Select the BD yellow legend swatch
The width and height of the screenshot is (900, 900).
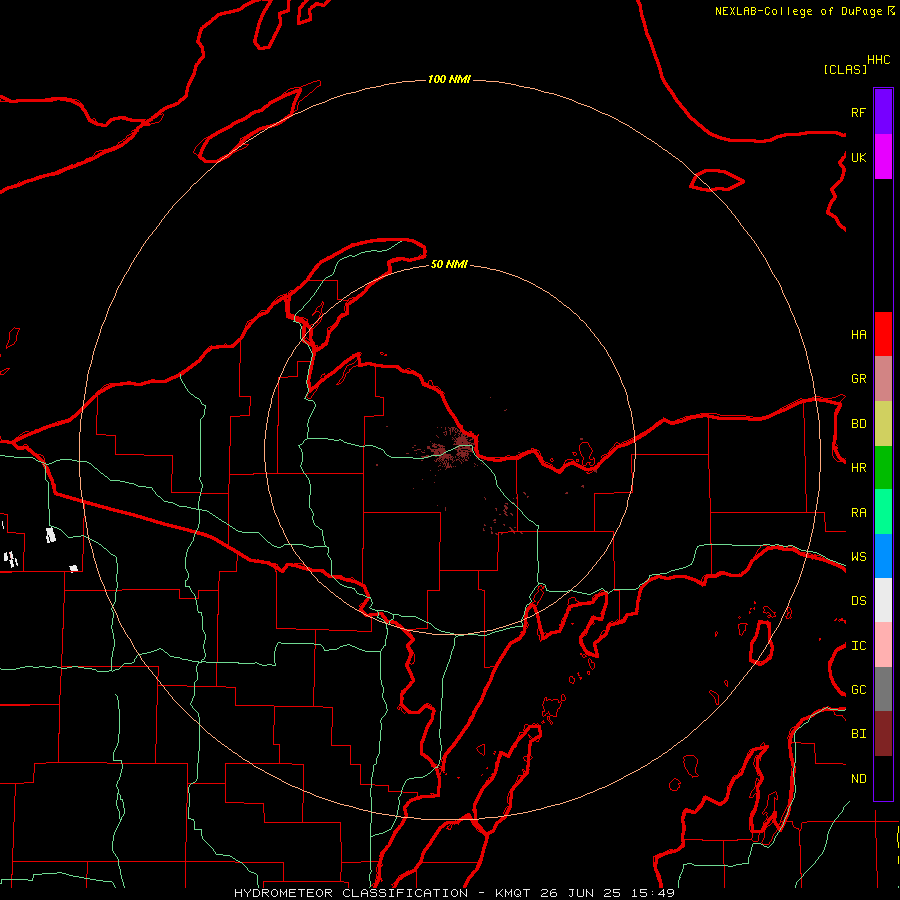point(883,424)
